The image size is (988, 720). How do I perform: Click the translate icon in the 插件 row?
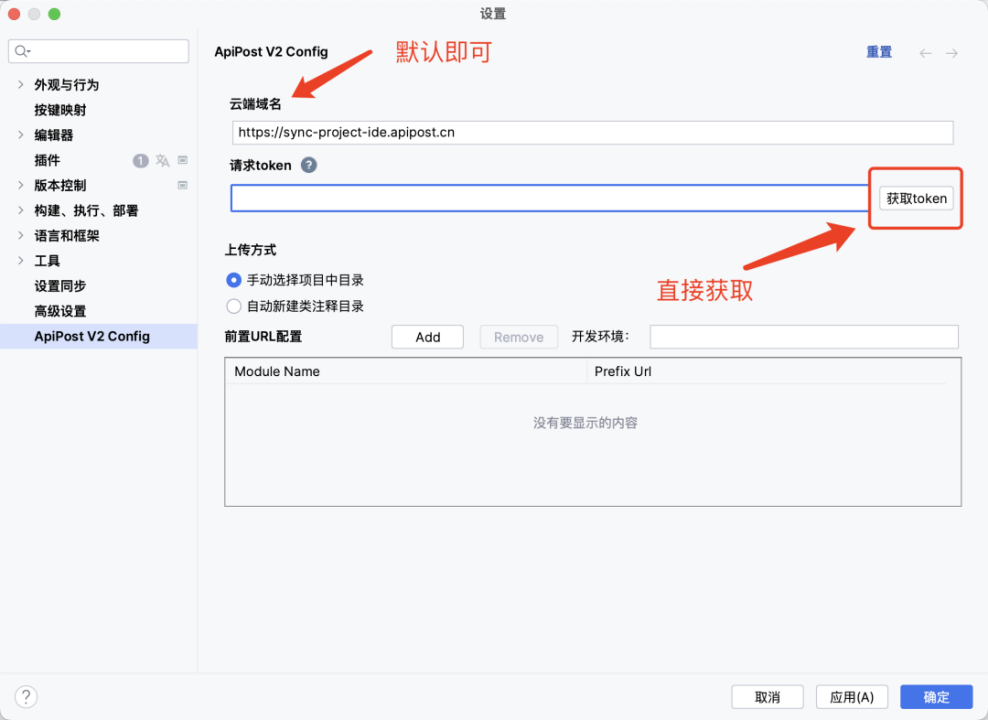(163, 161)
